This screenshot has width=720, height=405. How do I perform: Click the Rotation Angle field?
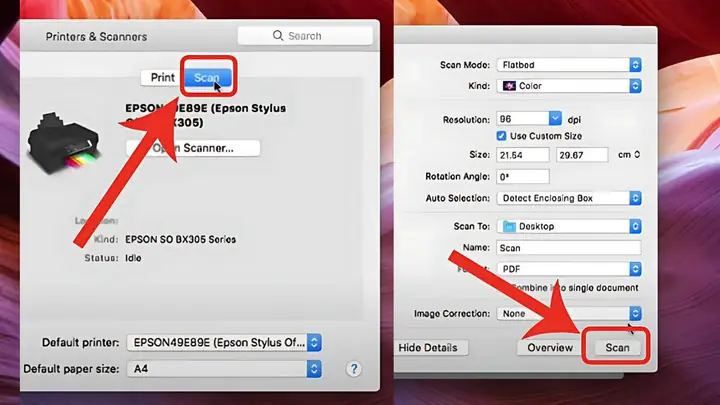523,177
